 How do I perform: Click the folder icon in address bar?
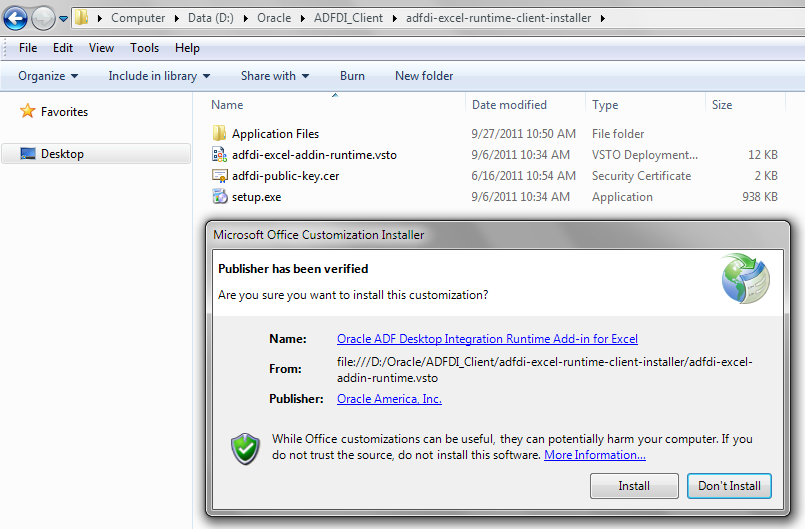[81, 18]
